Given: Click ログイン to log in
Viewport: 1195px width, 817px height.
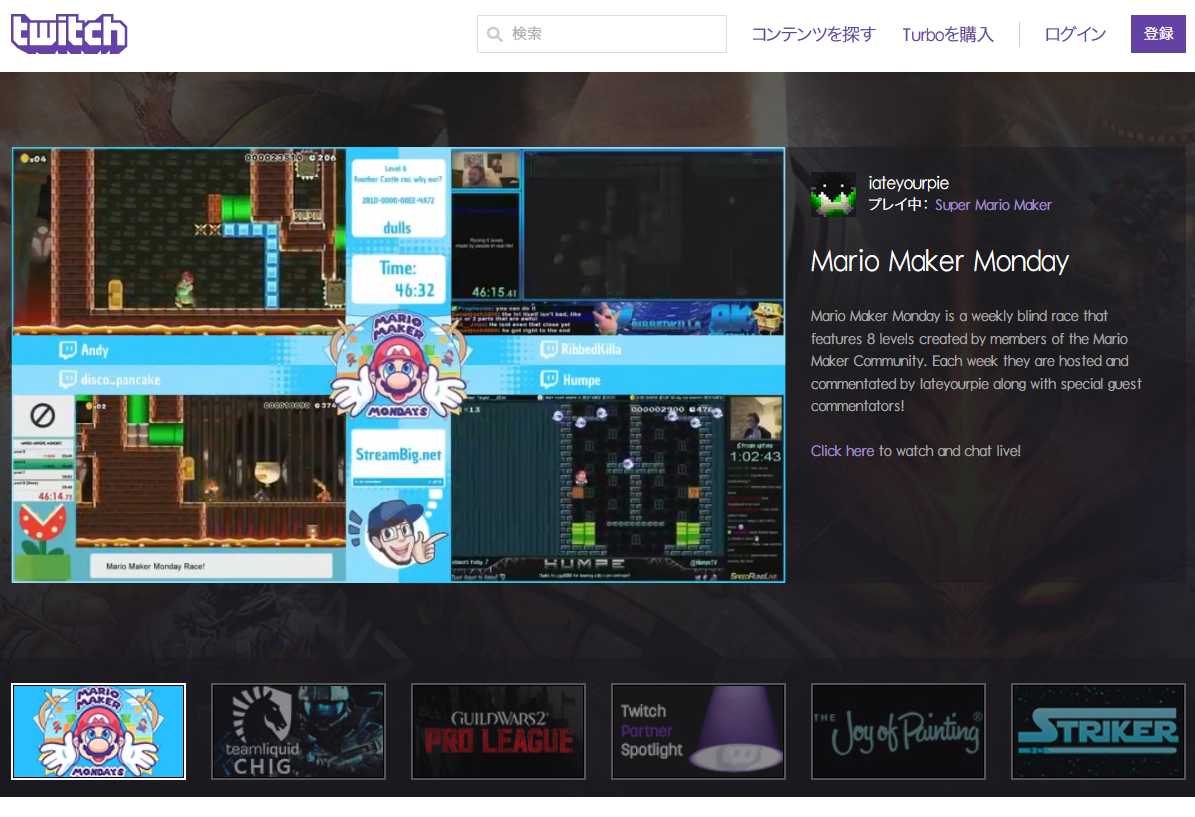Looking at the screenshot, I should [1075, 34].
